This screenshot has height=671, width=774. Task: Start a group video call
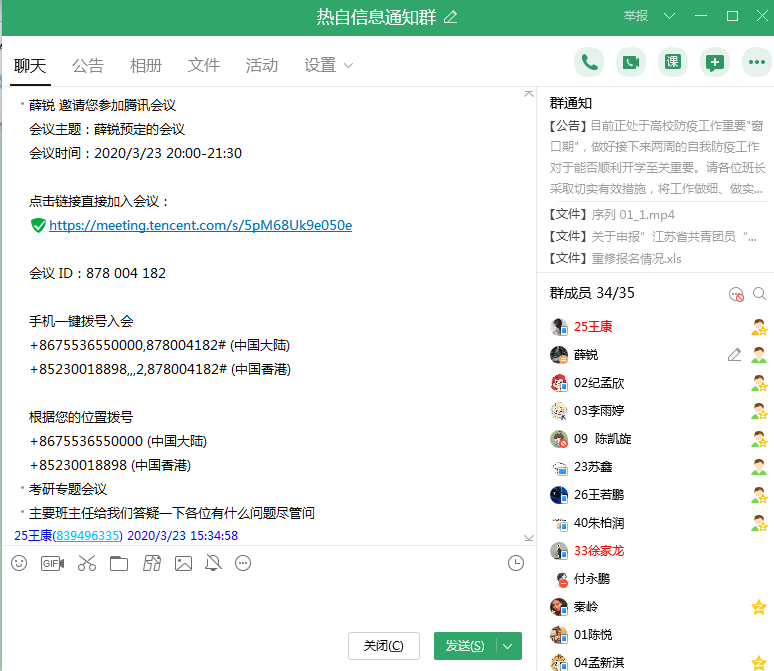631,62
